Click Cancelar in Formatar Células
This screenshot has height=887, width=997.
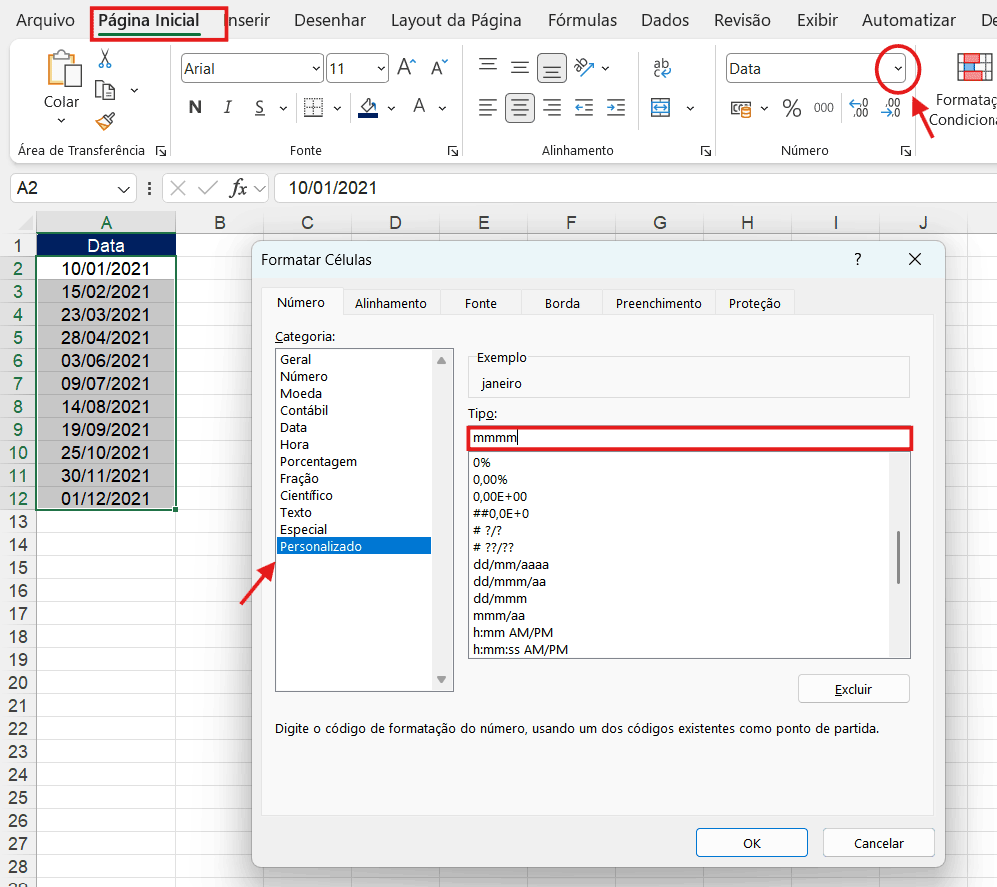878,843
